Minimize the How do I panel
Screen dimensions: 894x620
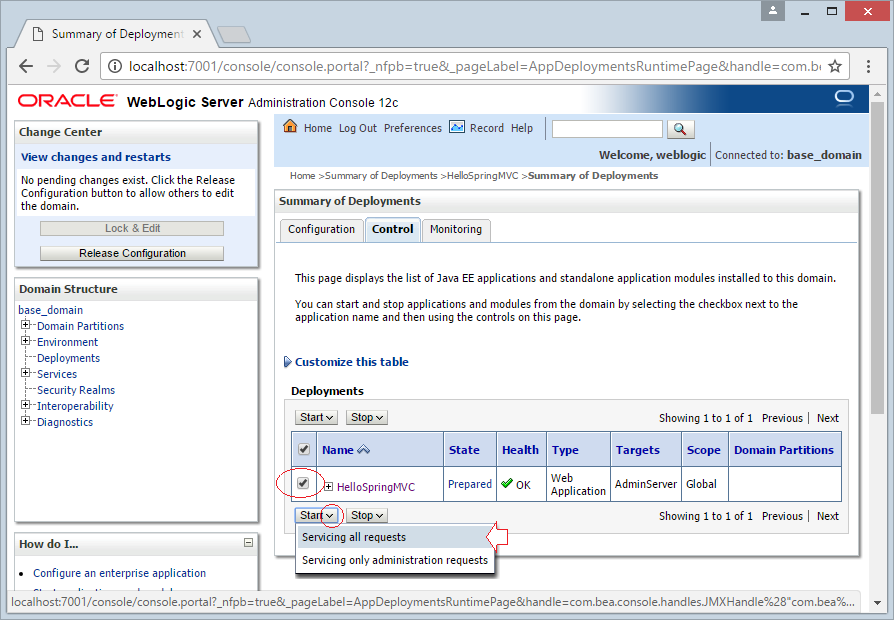(x=249, y=542)
